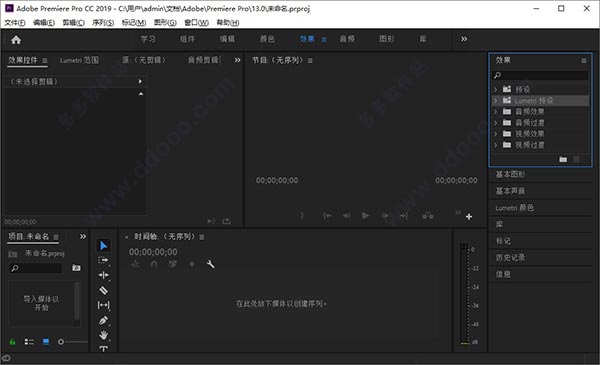The height and width of the screenshot is (365, 600).
Task: Toggle list view in Project panel
Action: coord(29,342)
